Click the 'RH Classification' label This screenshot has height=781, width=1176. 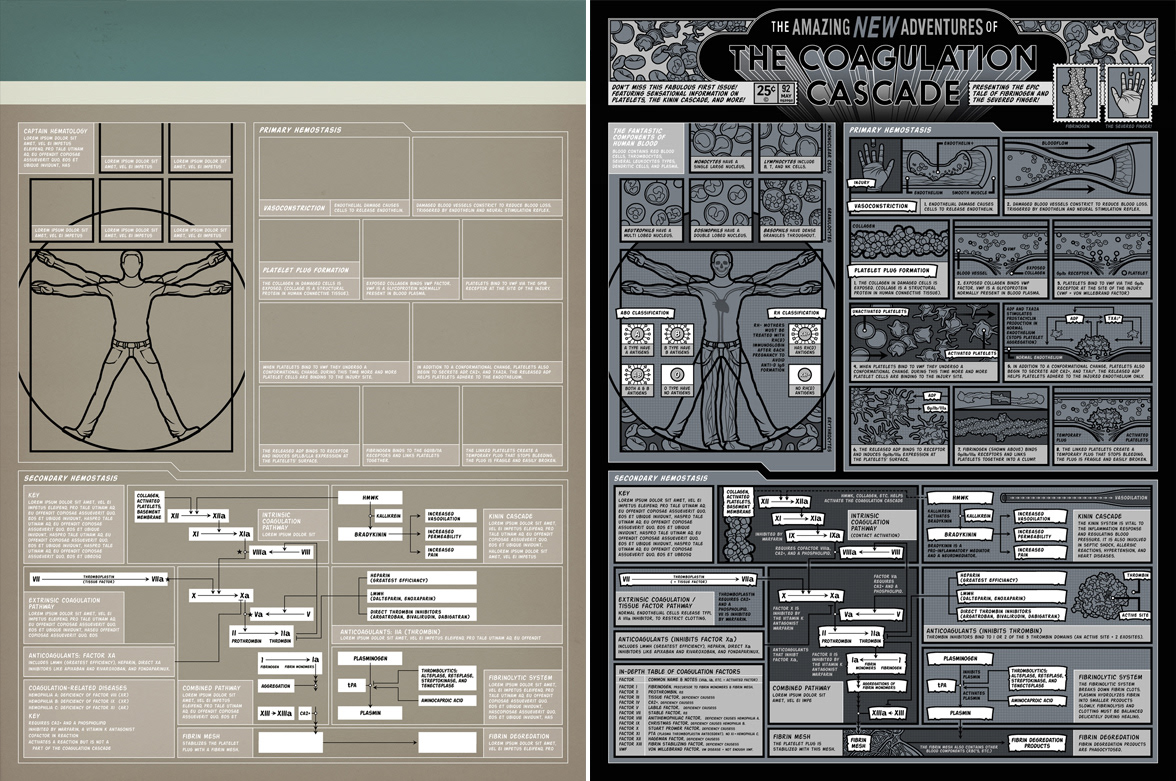(x=794, y=313)
